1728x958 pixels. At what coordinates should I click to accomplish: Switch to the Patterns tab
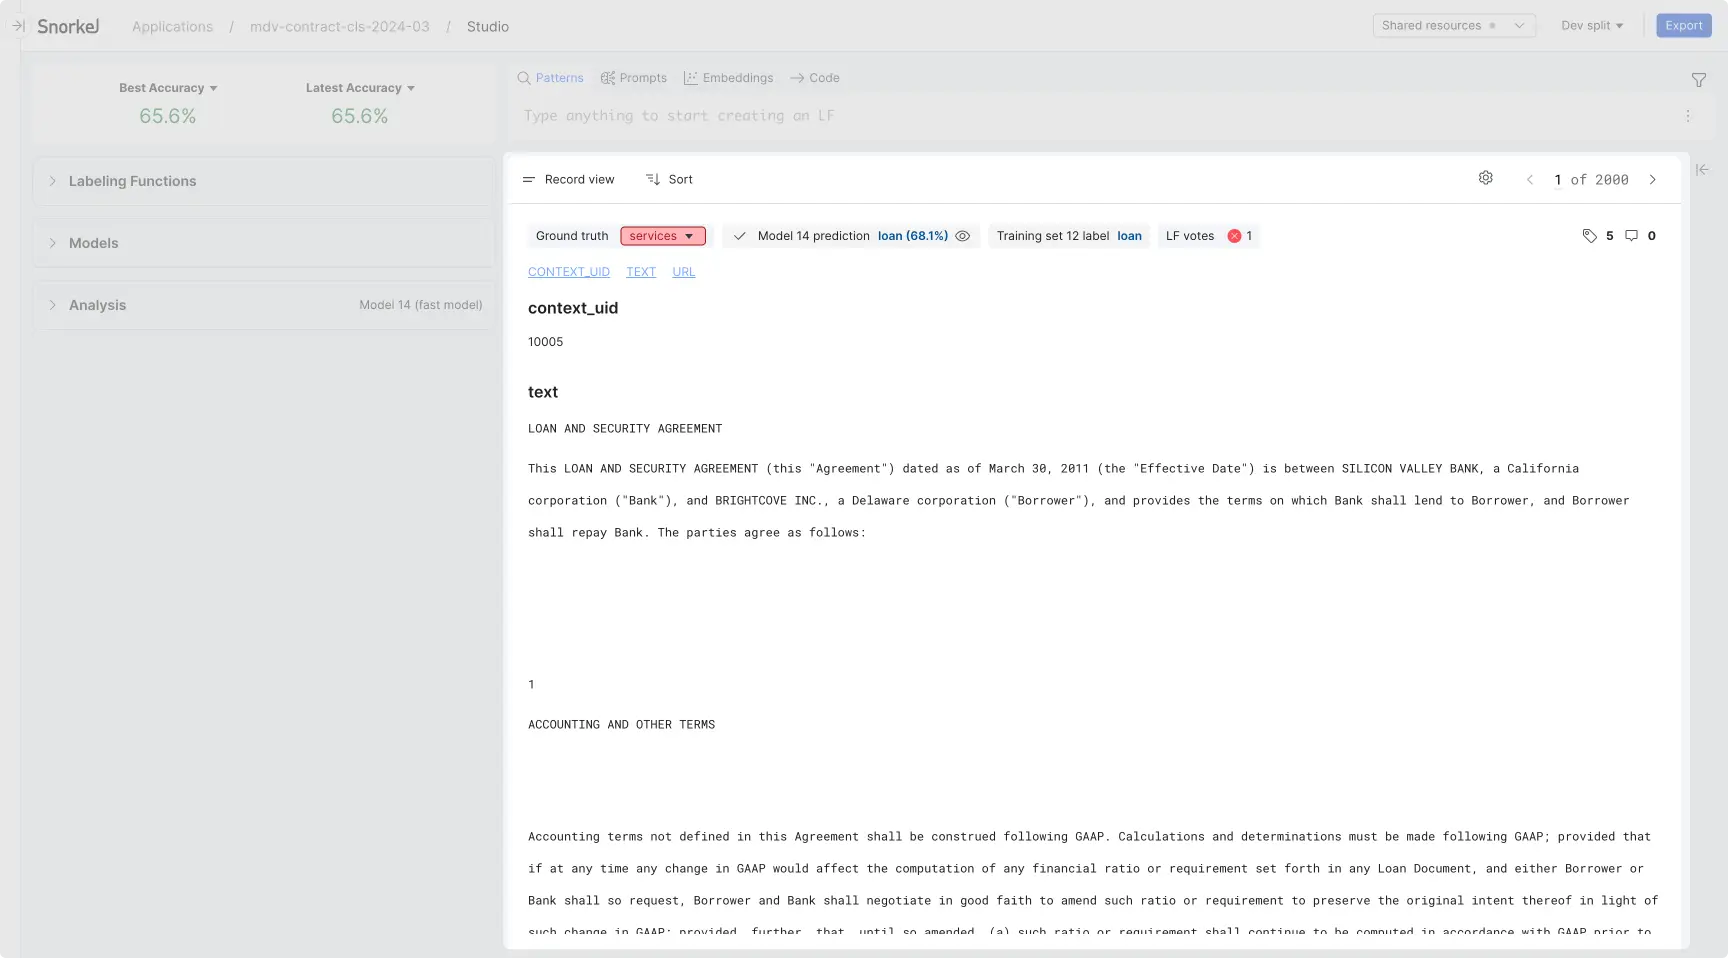[550, 78]
